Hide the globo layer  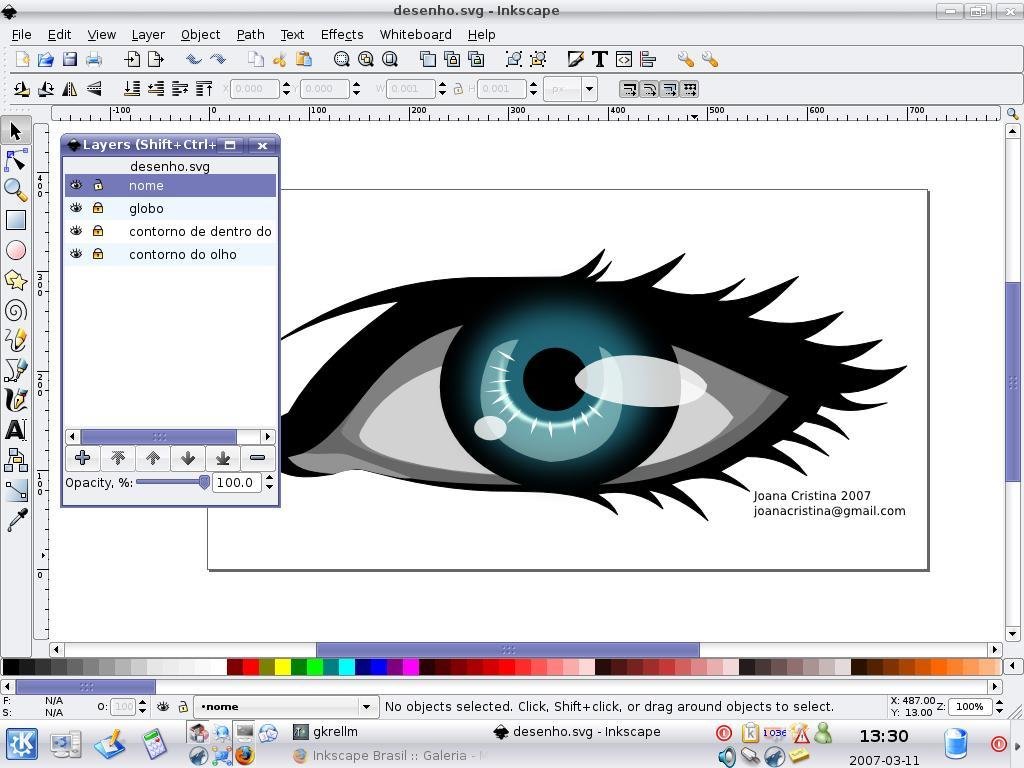coord(76,208)
